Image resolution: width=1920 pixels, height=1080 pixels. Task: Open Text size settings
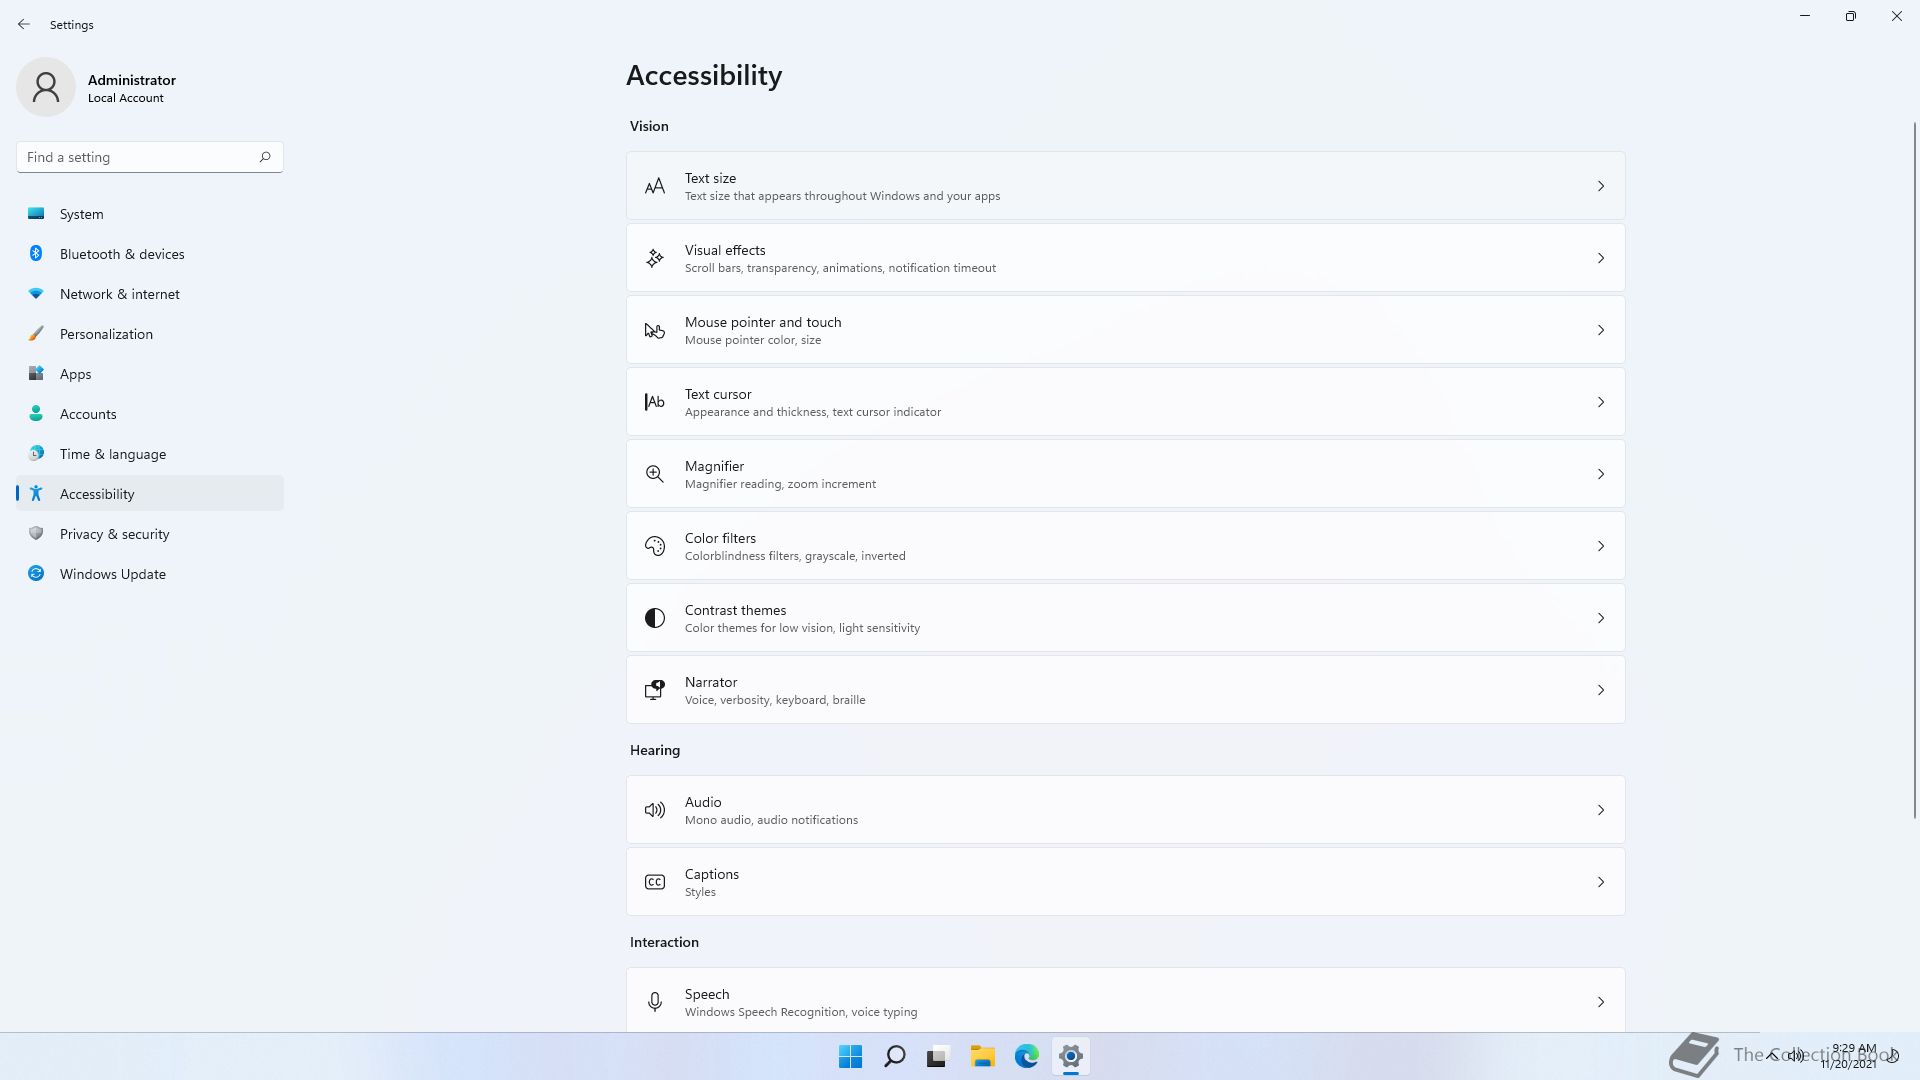1126,186
